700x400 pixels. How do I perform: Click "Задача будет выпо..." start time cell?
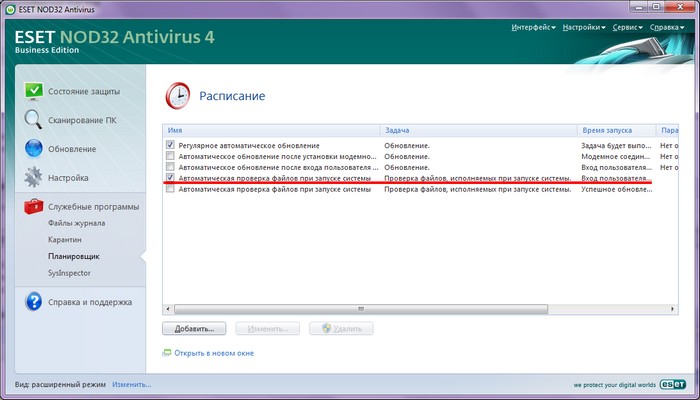(x=617, y=146)
